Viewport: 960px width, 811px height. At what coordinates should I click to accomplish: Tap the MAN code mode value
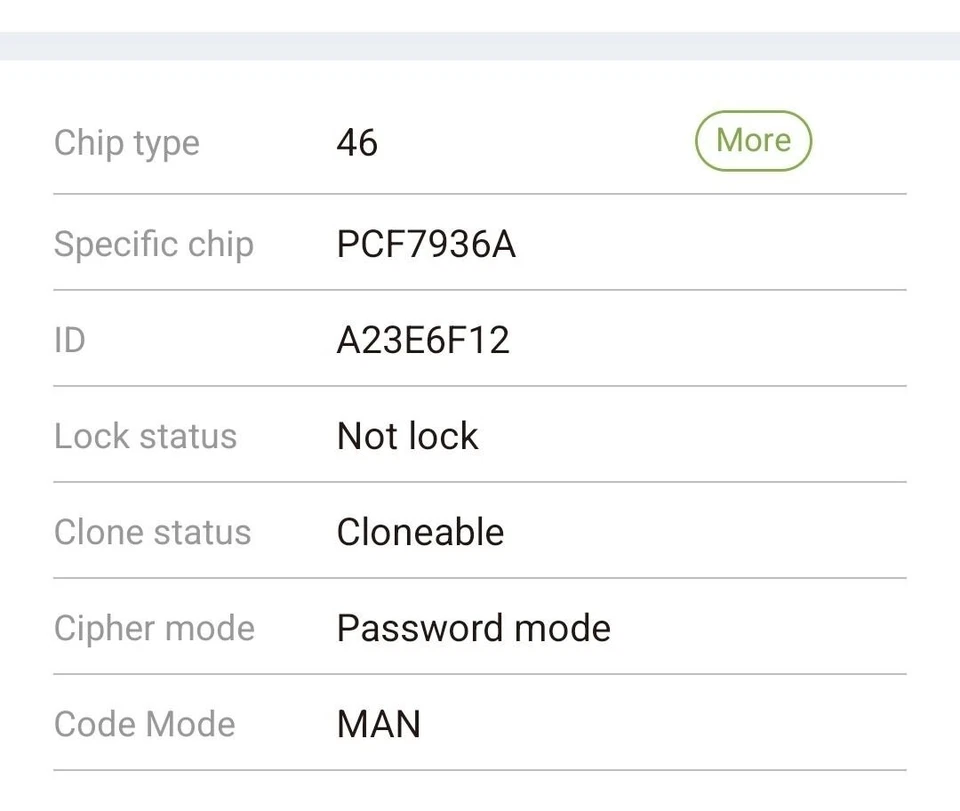379,724
